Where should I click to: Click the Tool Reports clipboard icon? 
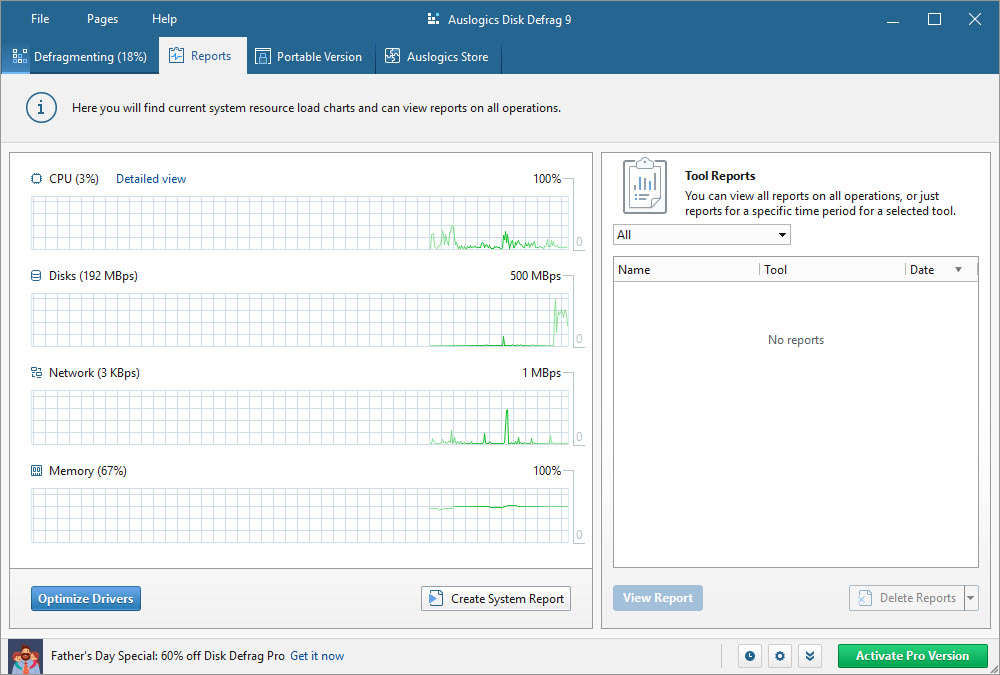645,186
